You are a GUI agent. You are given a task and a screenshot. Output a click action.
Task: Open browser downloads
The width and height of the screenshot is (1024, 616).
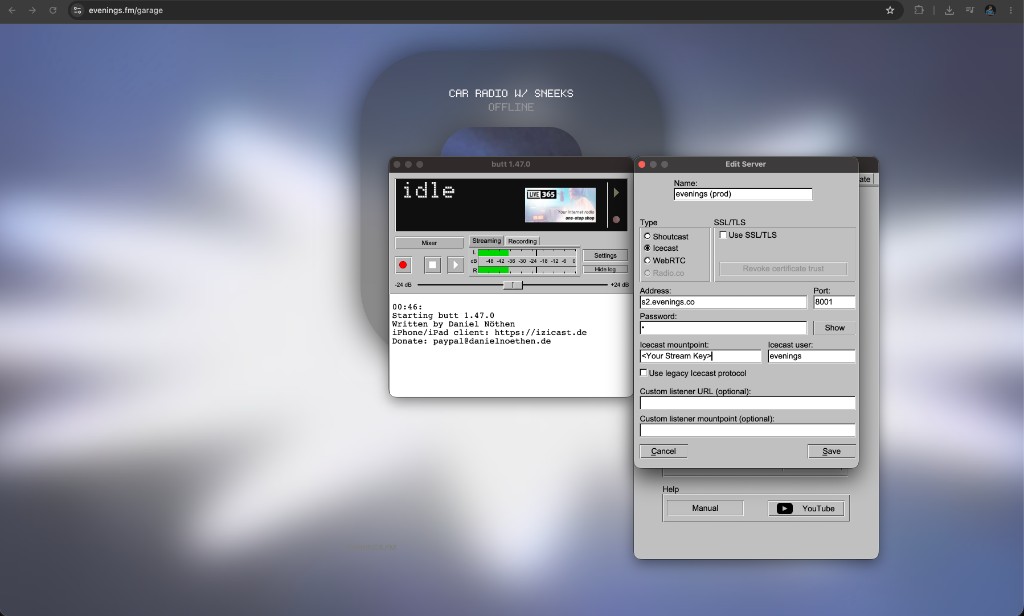tap(949, 10)
